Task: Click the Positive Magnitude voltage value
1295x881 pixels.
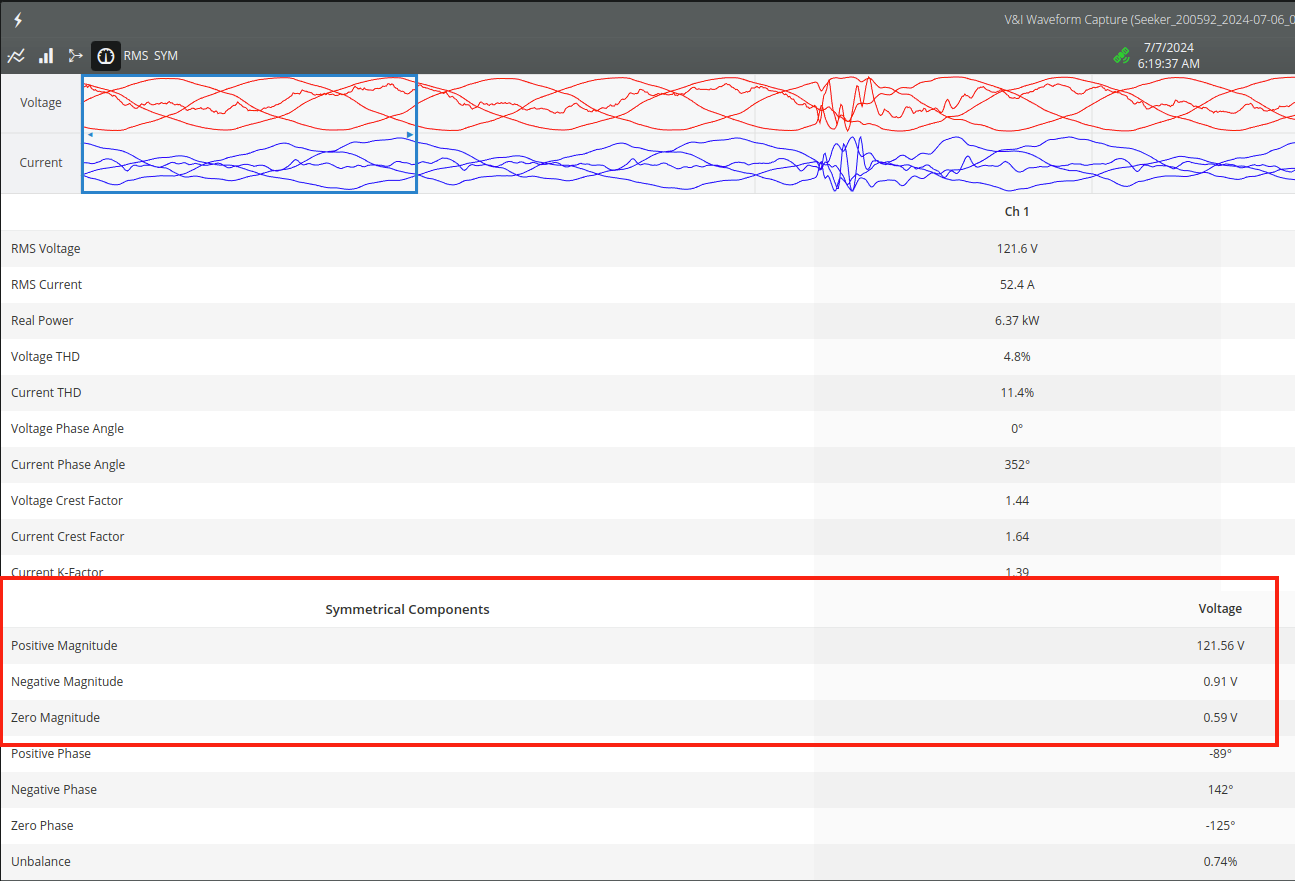Action: [x=1220, y=645]
